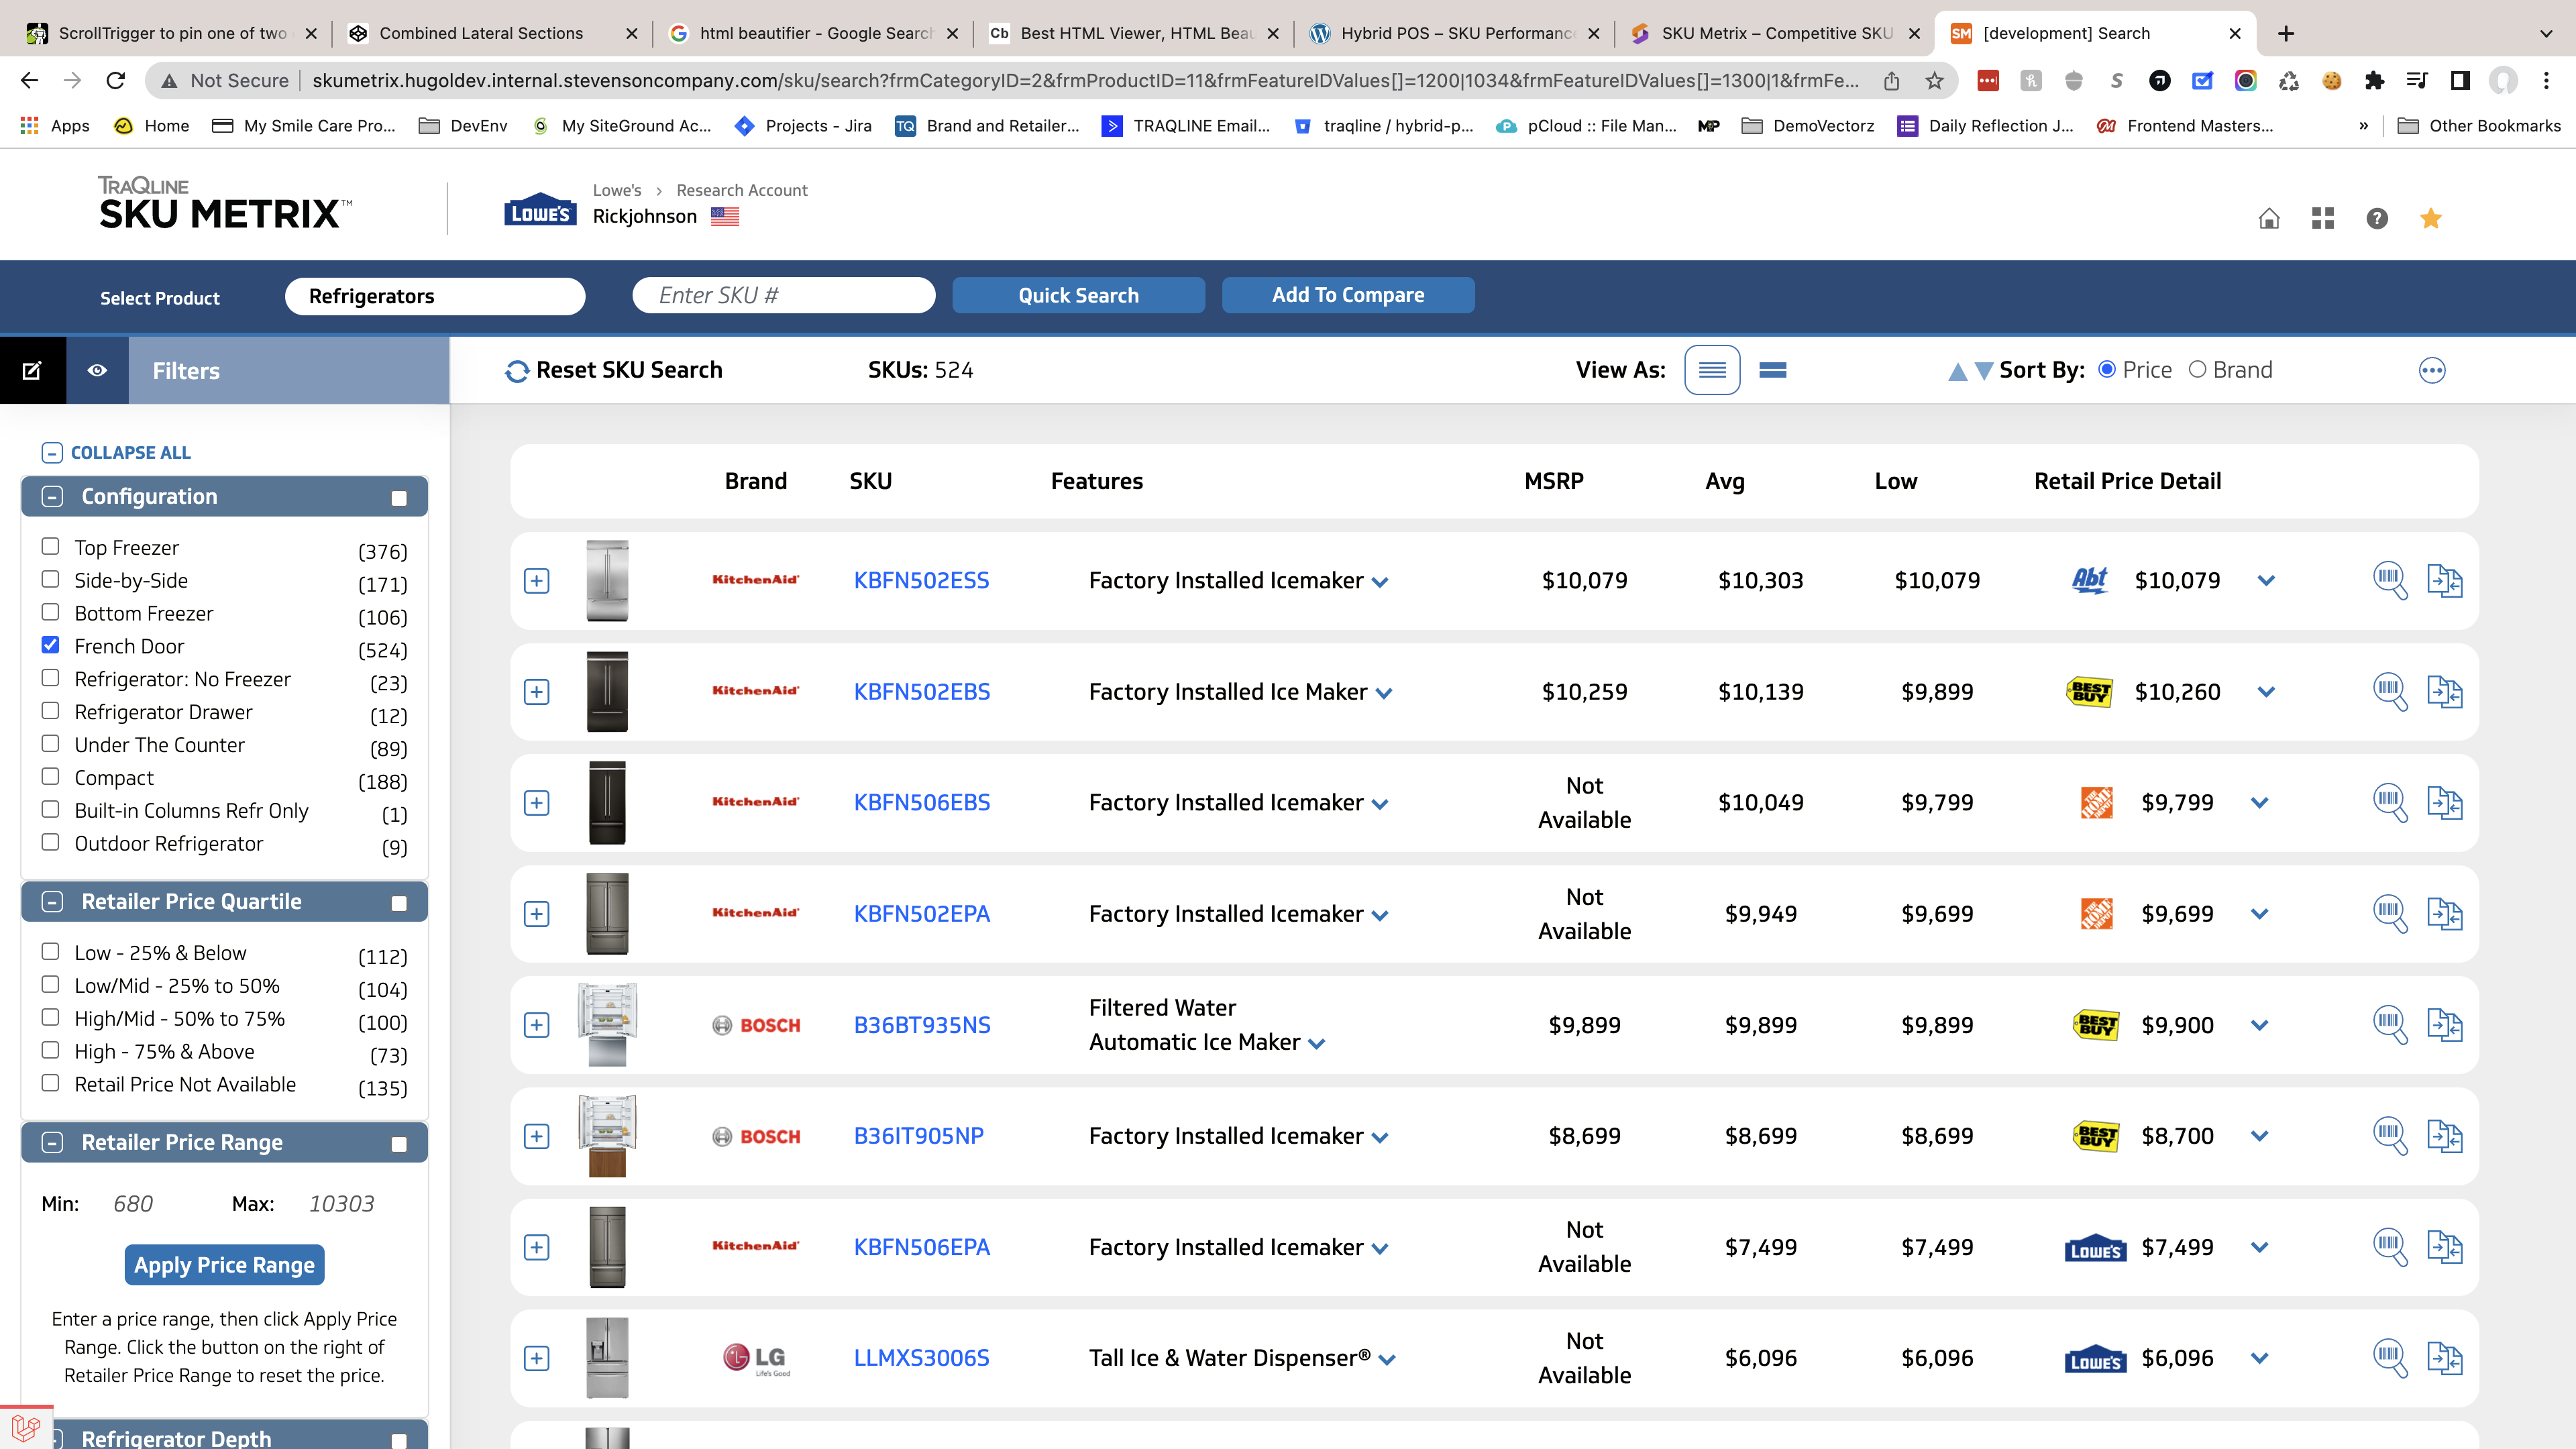Expand the KBFN502EBS row plus icon
Image resolution: width=2576 pixels, height=1449 pixels.
click(537, 692)
